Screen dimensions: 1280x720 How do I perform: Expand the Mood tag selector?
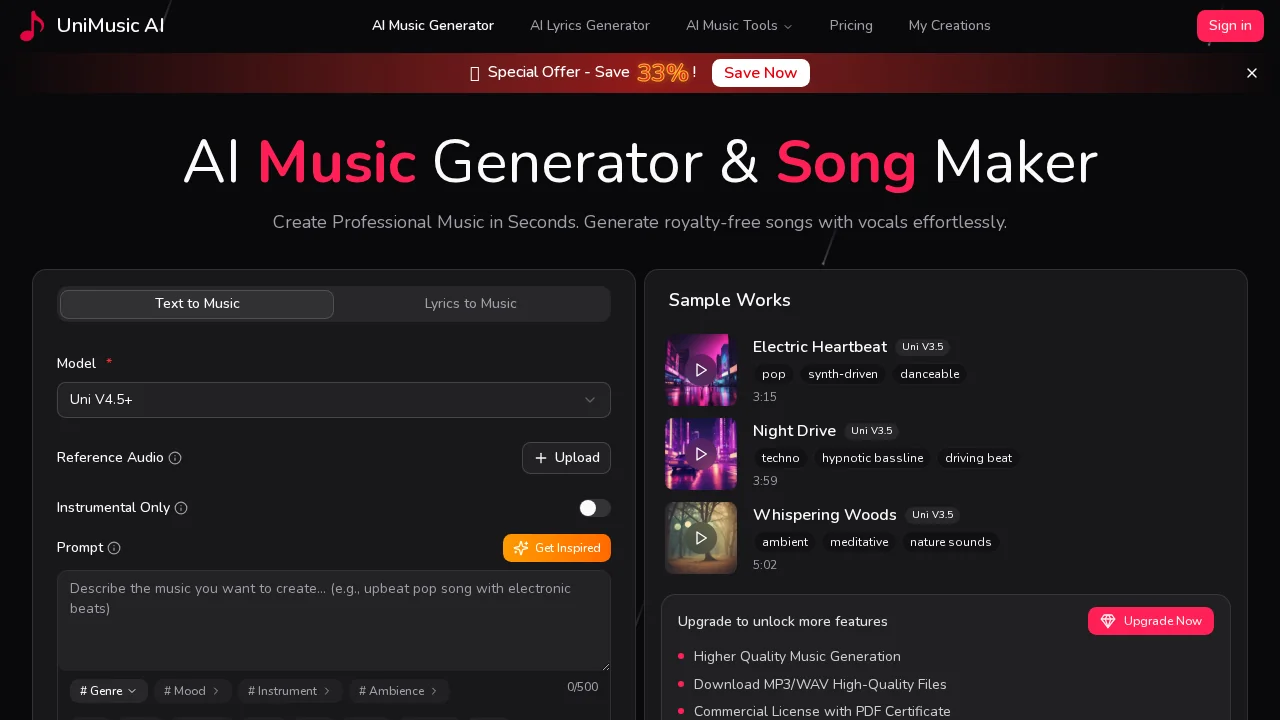(192, 691)
